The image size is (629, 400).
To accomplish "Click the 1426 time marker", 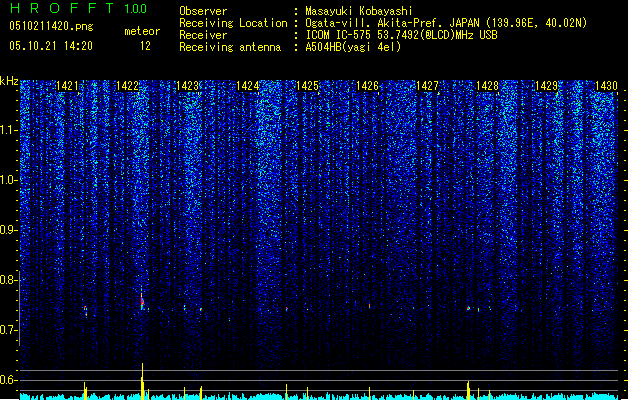I will click(367, 86).
